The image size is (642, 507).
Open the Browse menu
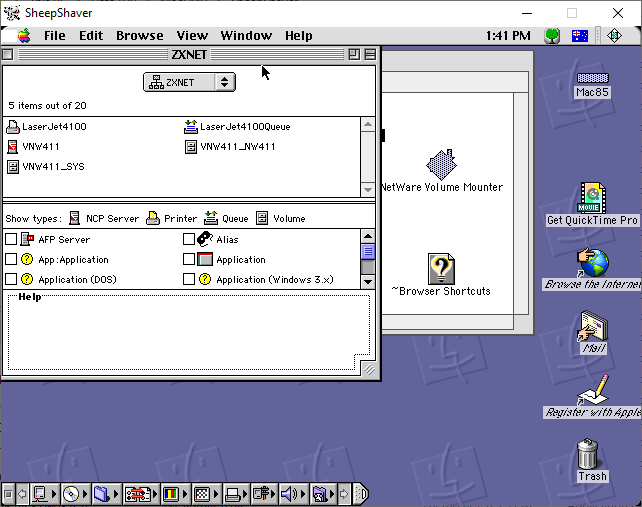click(x=140, y=36)
